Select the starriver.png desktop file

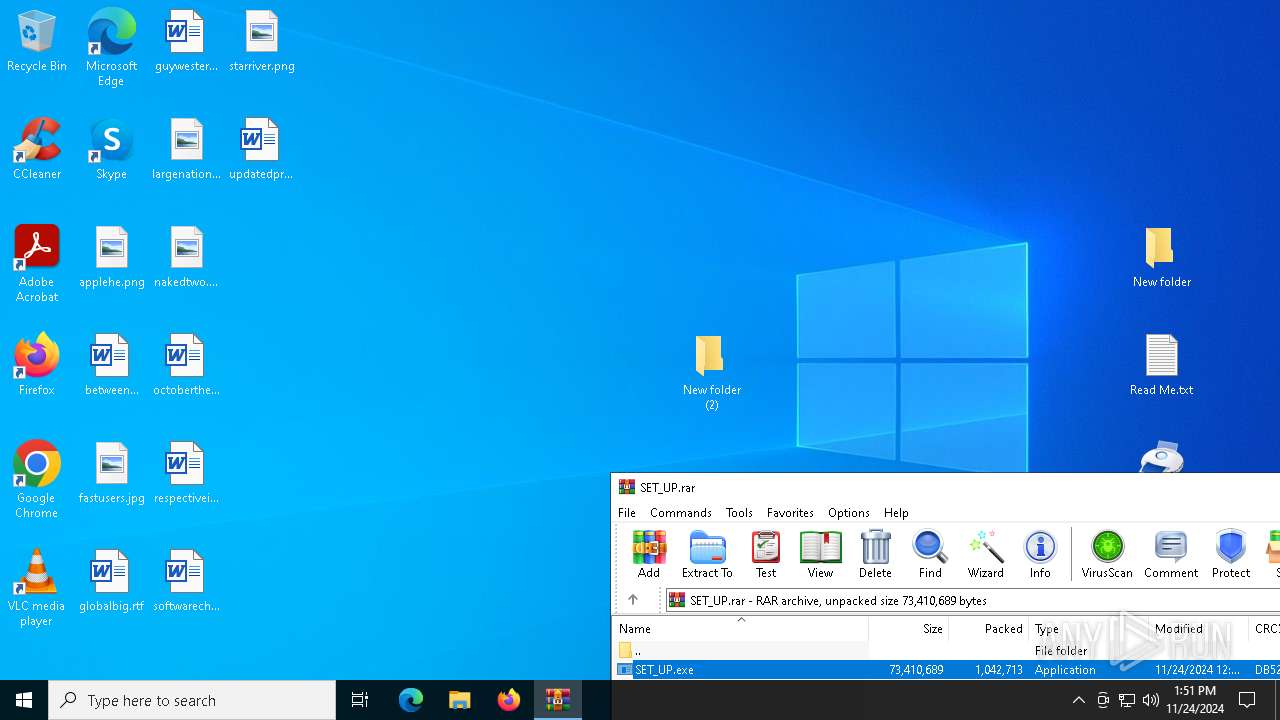coord(262,42)
